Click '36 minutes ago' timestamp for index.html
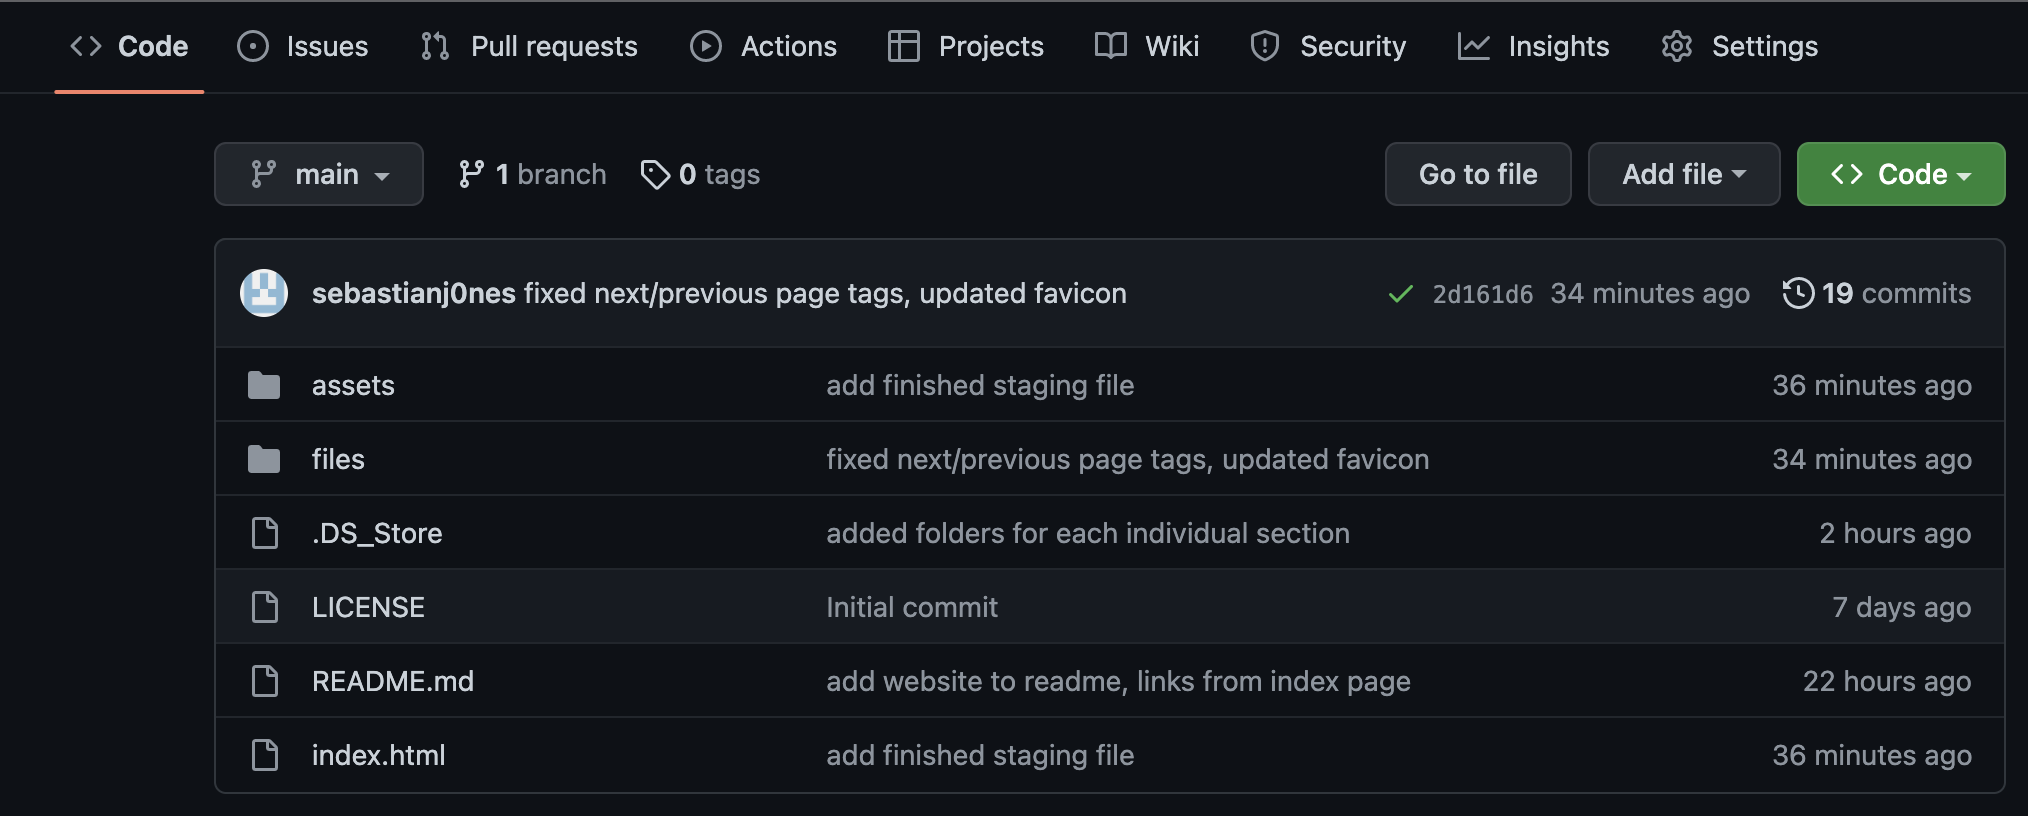The image size is (2028, 816). click(x=1872, y=755)
